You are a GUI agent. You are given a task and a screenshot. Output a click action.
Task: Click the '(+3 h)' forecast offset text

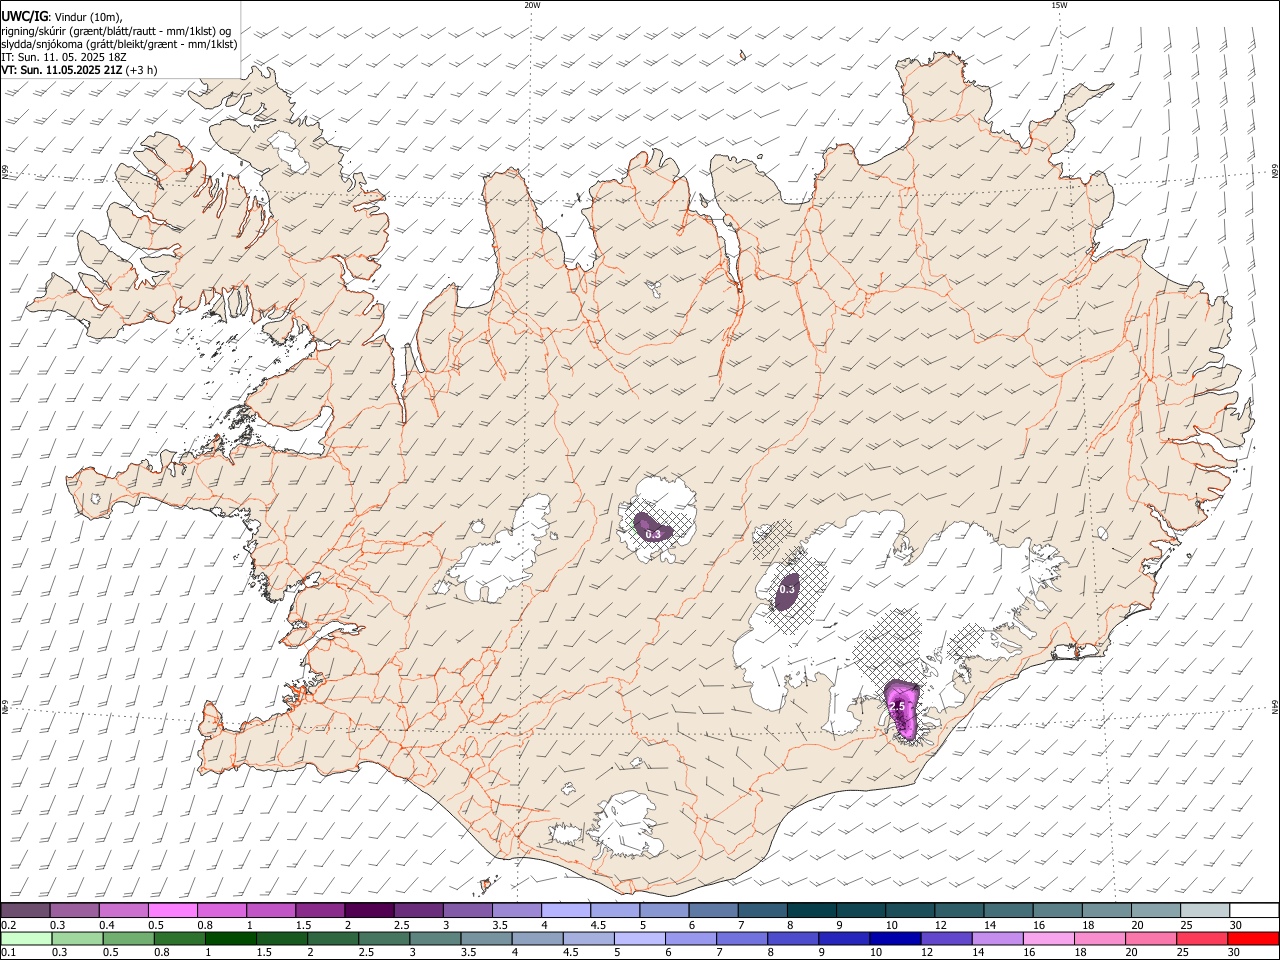142,70
